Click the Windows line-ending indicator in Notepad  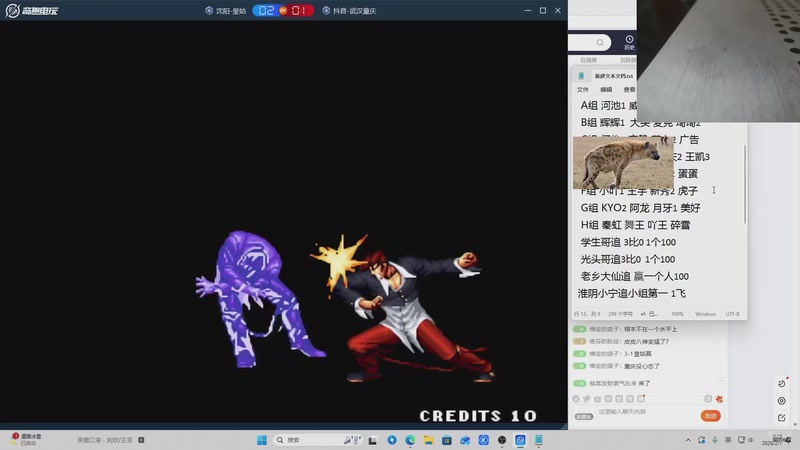(x=705, y=314)
